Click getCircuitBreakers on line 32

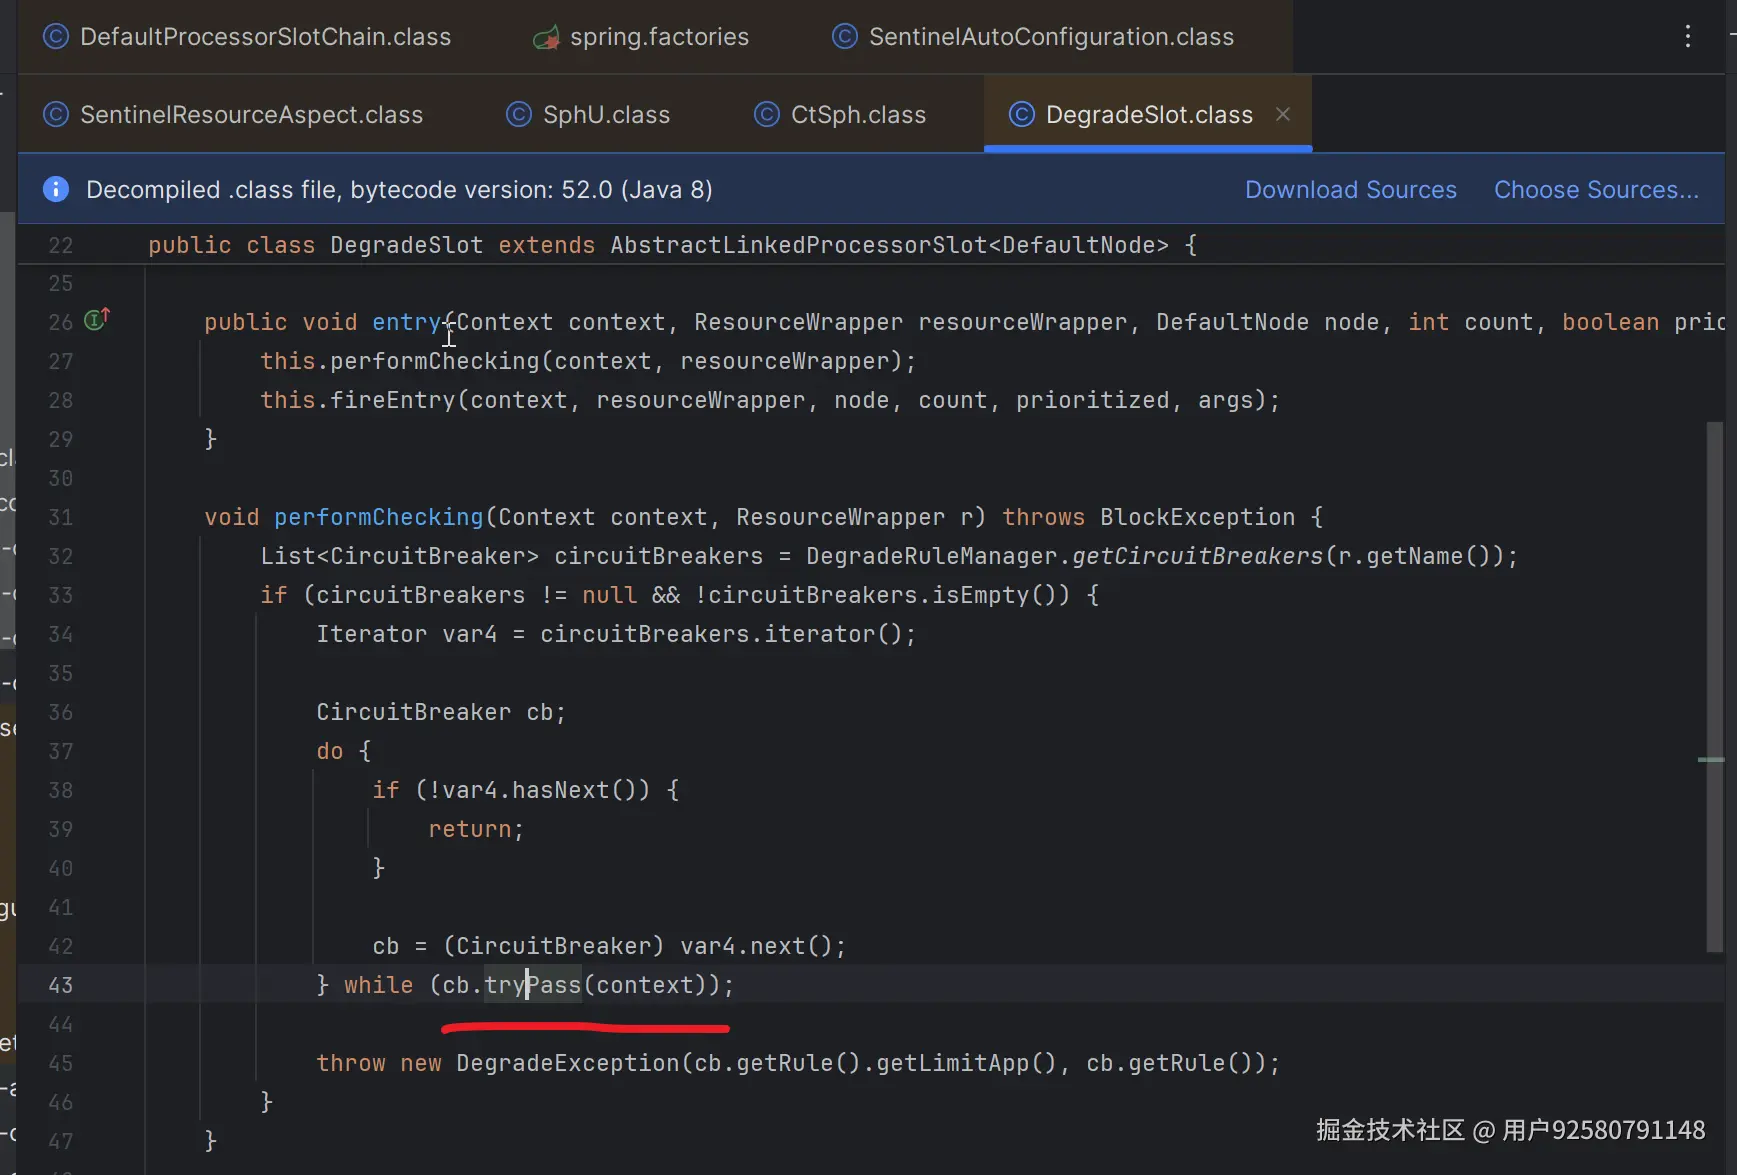tap(1198, 556)
